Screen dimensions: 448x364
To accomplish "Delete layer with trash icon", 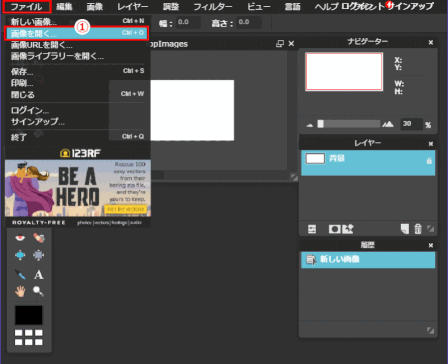I will coord(418,229).
